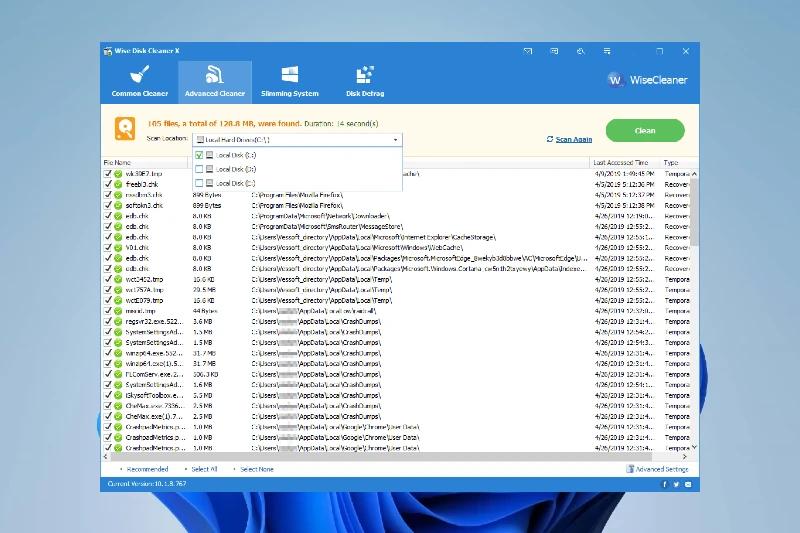This screenshot has height=533, width=800.
Task: Click the Recommended selection link
Action: (147, 469)
